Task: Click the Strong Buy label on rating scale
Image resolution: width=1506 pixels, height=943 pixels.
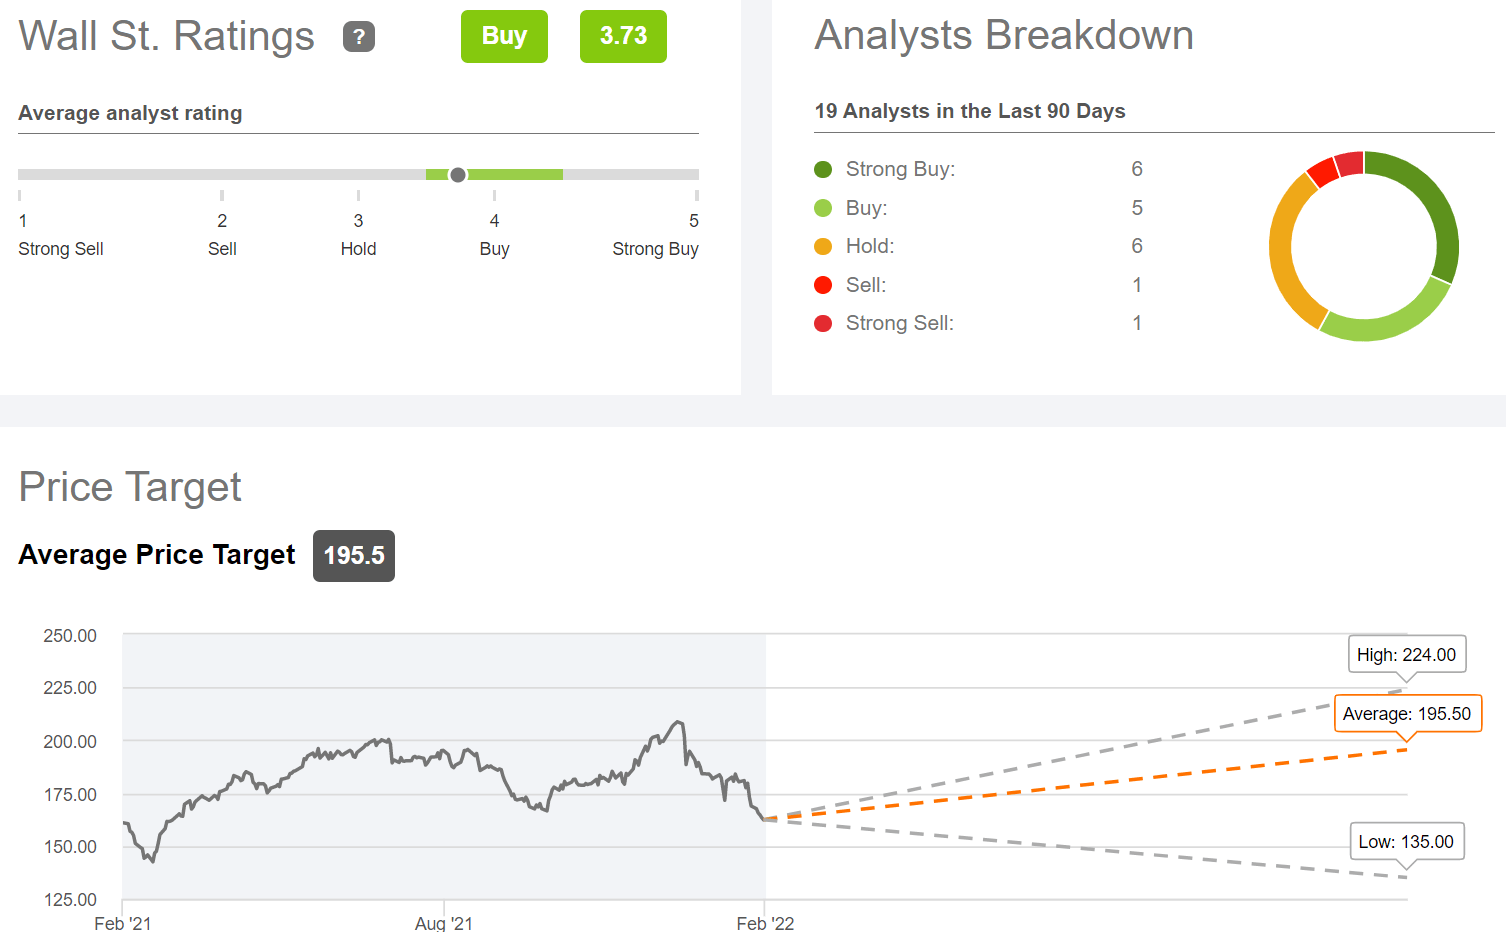Action: click(x=655, y=249)
